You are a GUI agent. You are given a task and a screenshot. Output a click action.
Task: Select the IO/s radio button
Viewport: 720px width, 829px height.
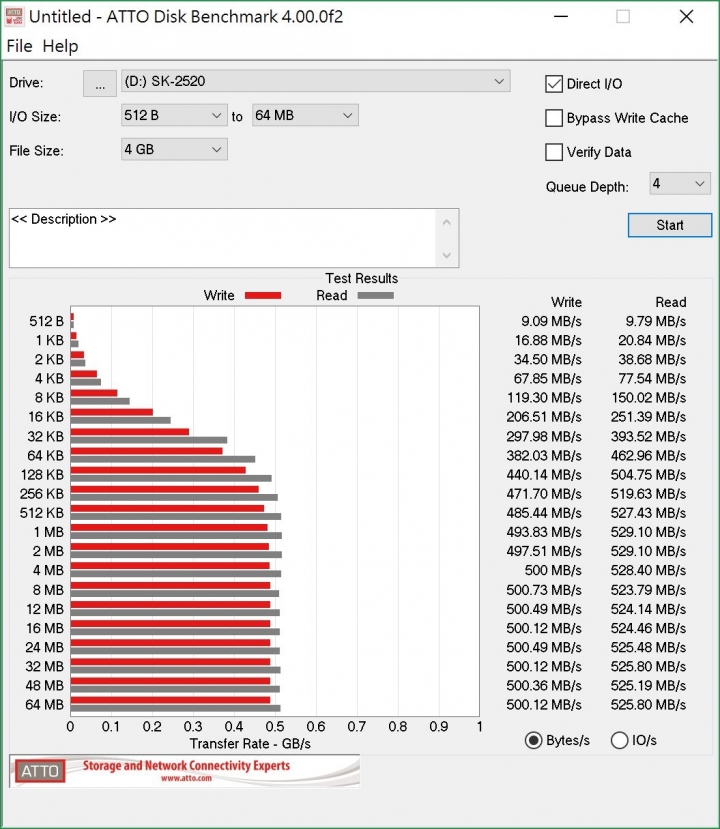620,741
